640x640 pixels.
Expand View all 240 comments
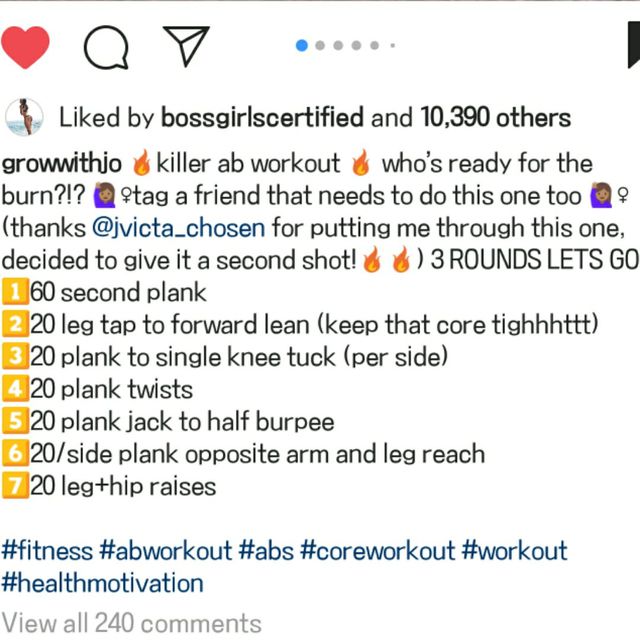tap(131, 624)
